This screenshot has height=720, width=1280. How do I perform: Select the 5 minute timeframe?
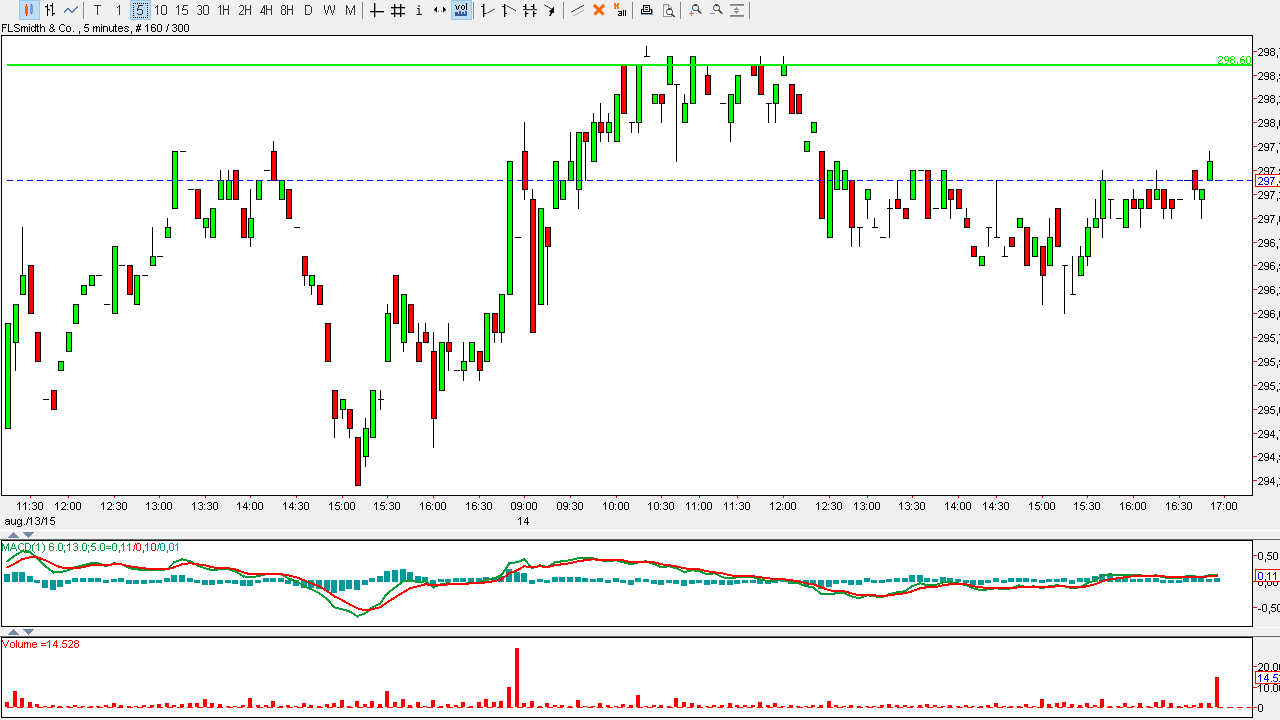[140, 10]
